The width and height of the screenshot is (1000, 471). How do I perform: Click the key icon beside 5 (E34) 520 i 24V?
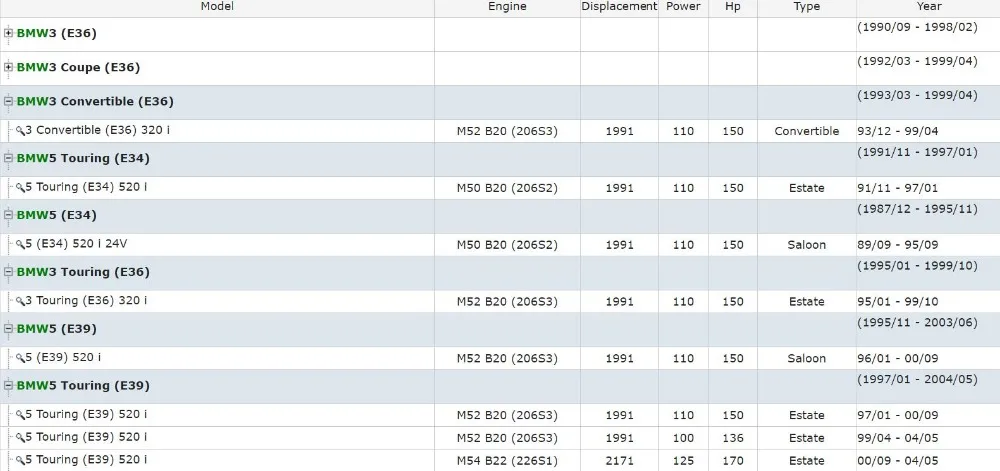(20, 244)
